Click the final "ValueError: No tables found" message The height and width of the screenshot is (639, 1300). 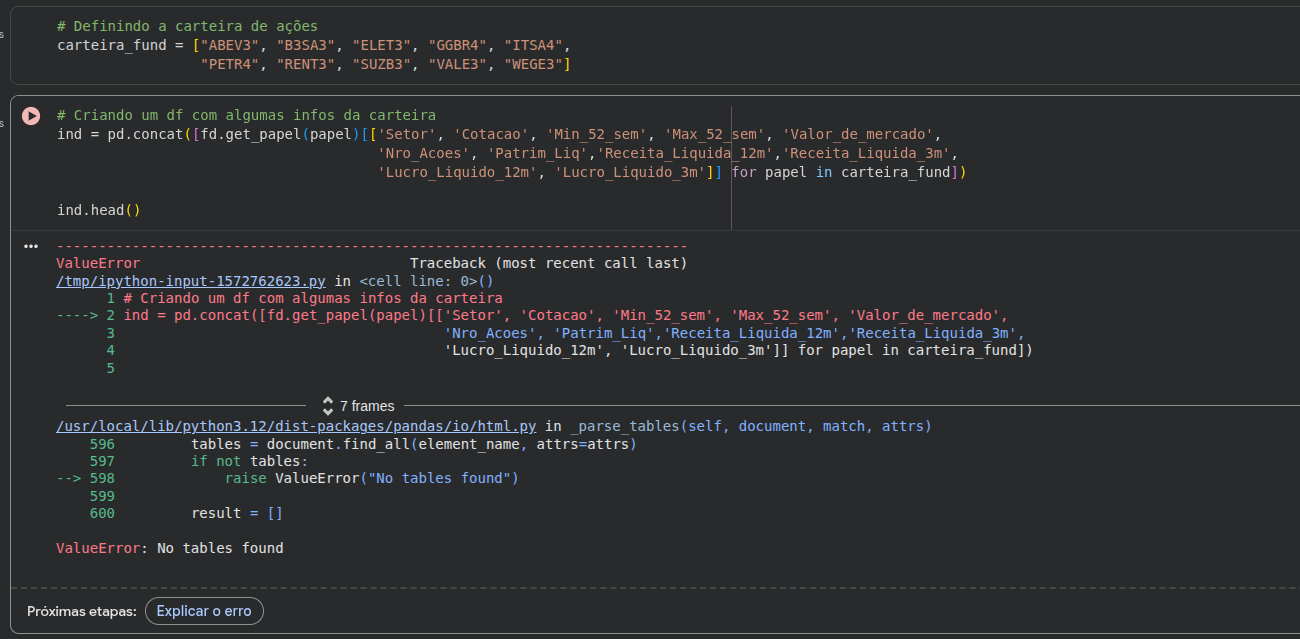pyautogui.click(x=170, y=548)
